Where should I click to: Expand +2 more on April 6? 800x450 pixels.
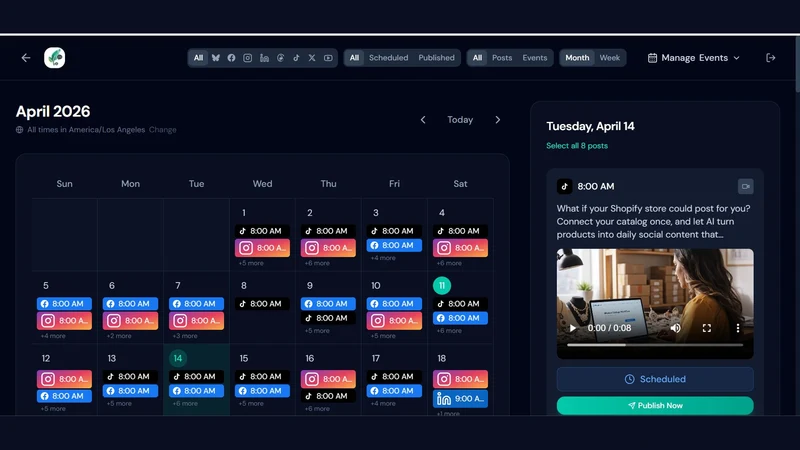pos(119,336)
